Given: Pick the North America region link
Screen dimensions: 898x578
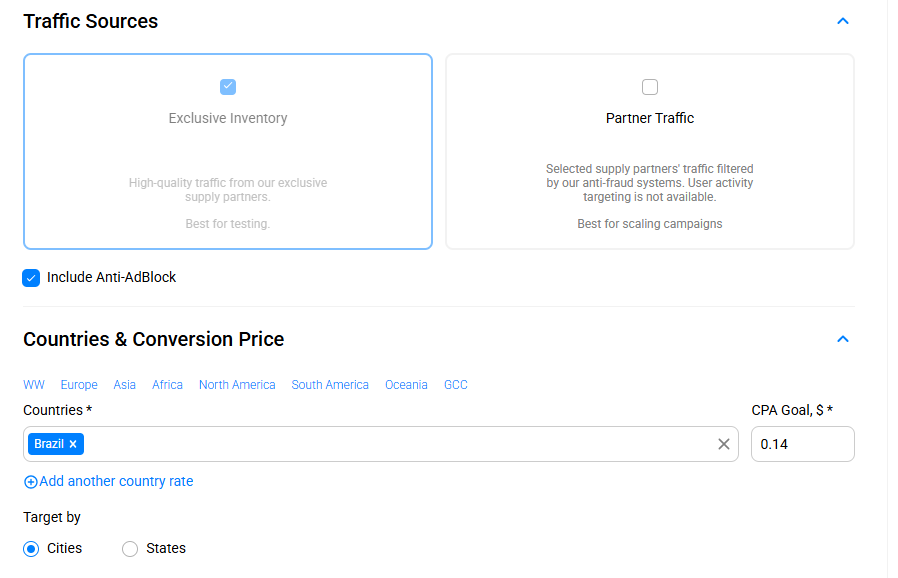Looking at the screenshot, I should 237,385.
